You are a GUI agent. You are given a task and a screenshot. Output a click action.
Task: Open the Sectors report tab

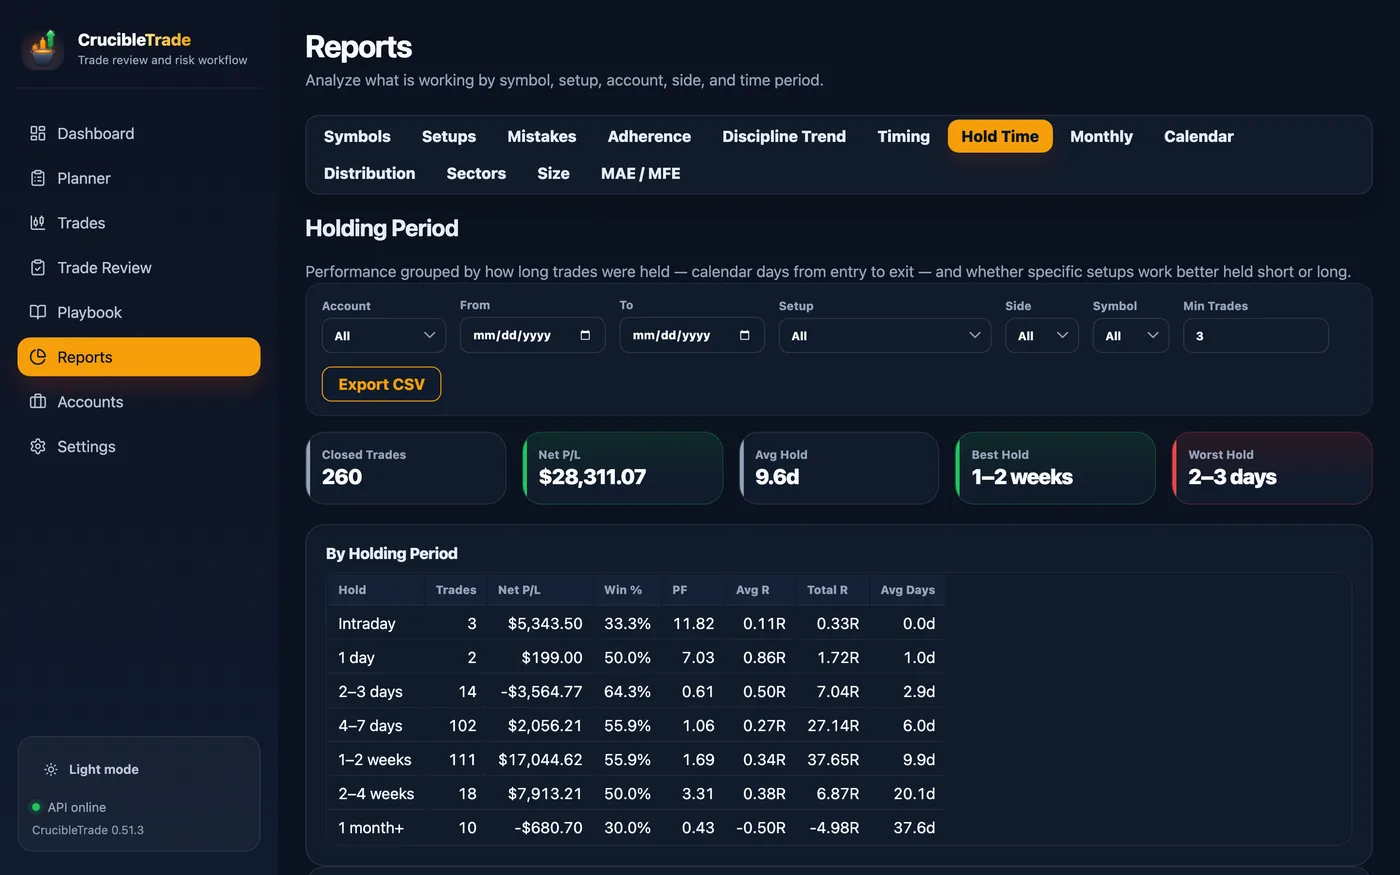tap(476, 173)
